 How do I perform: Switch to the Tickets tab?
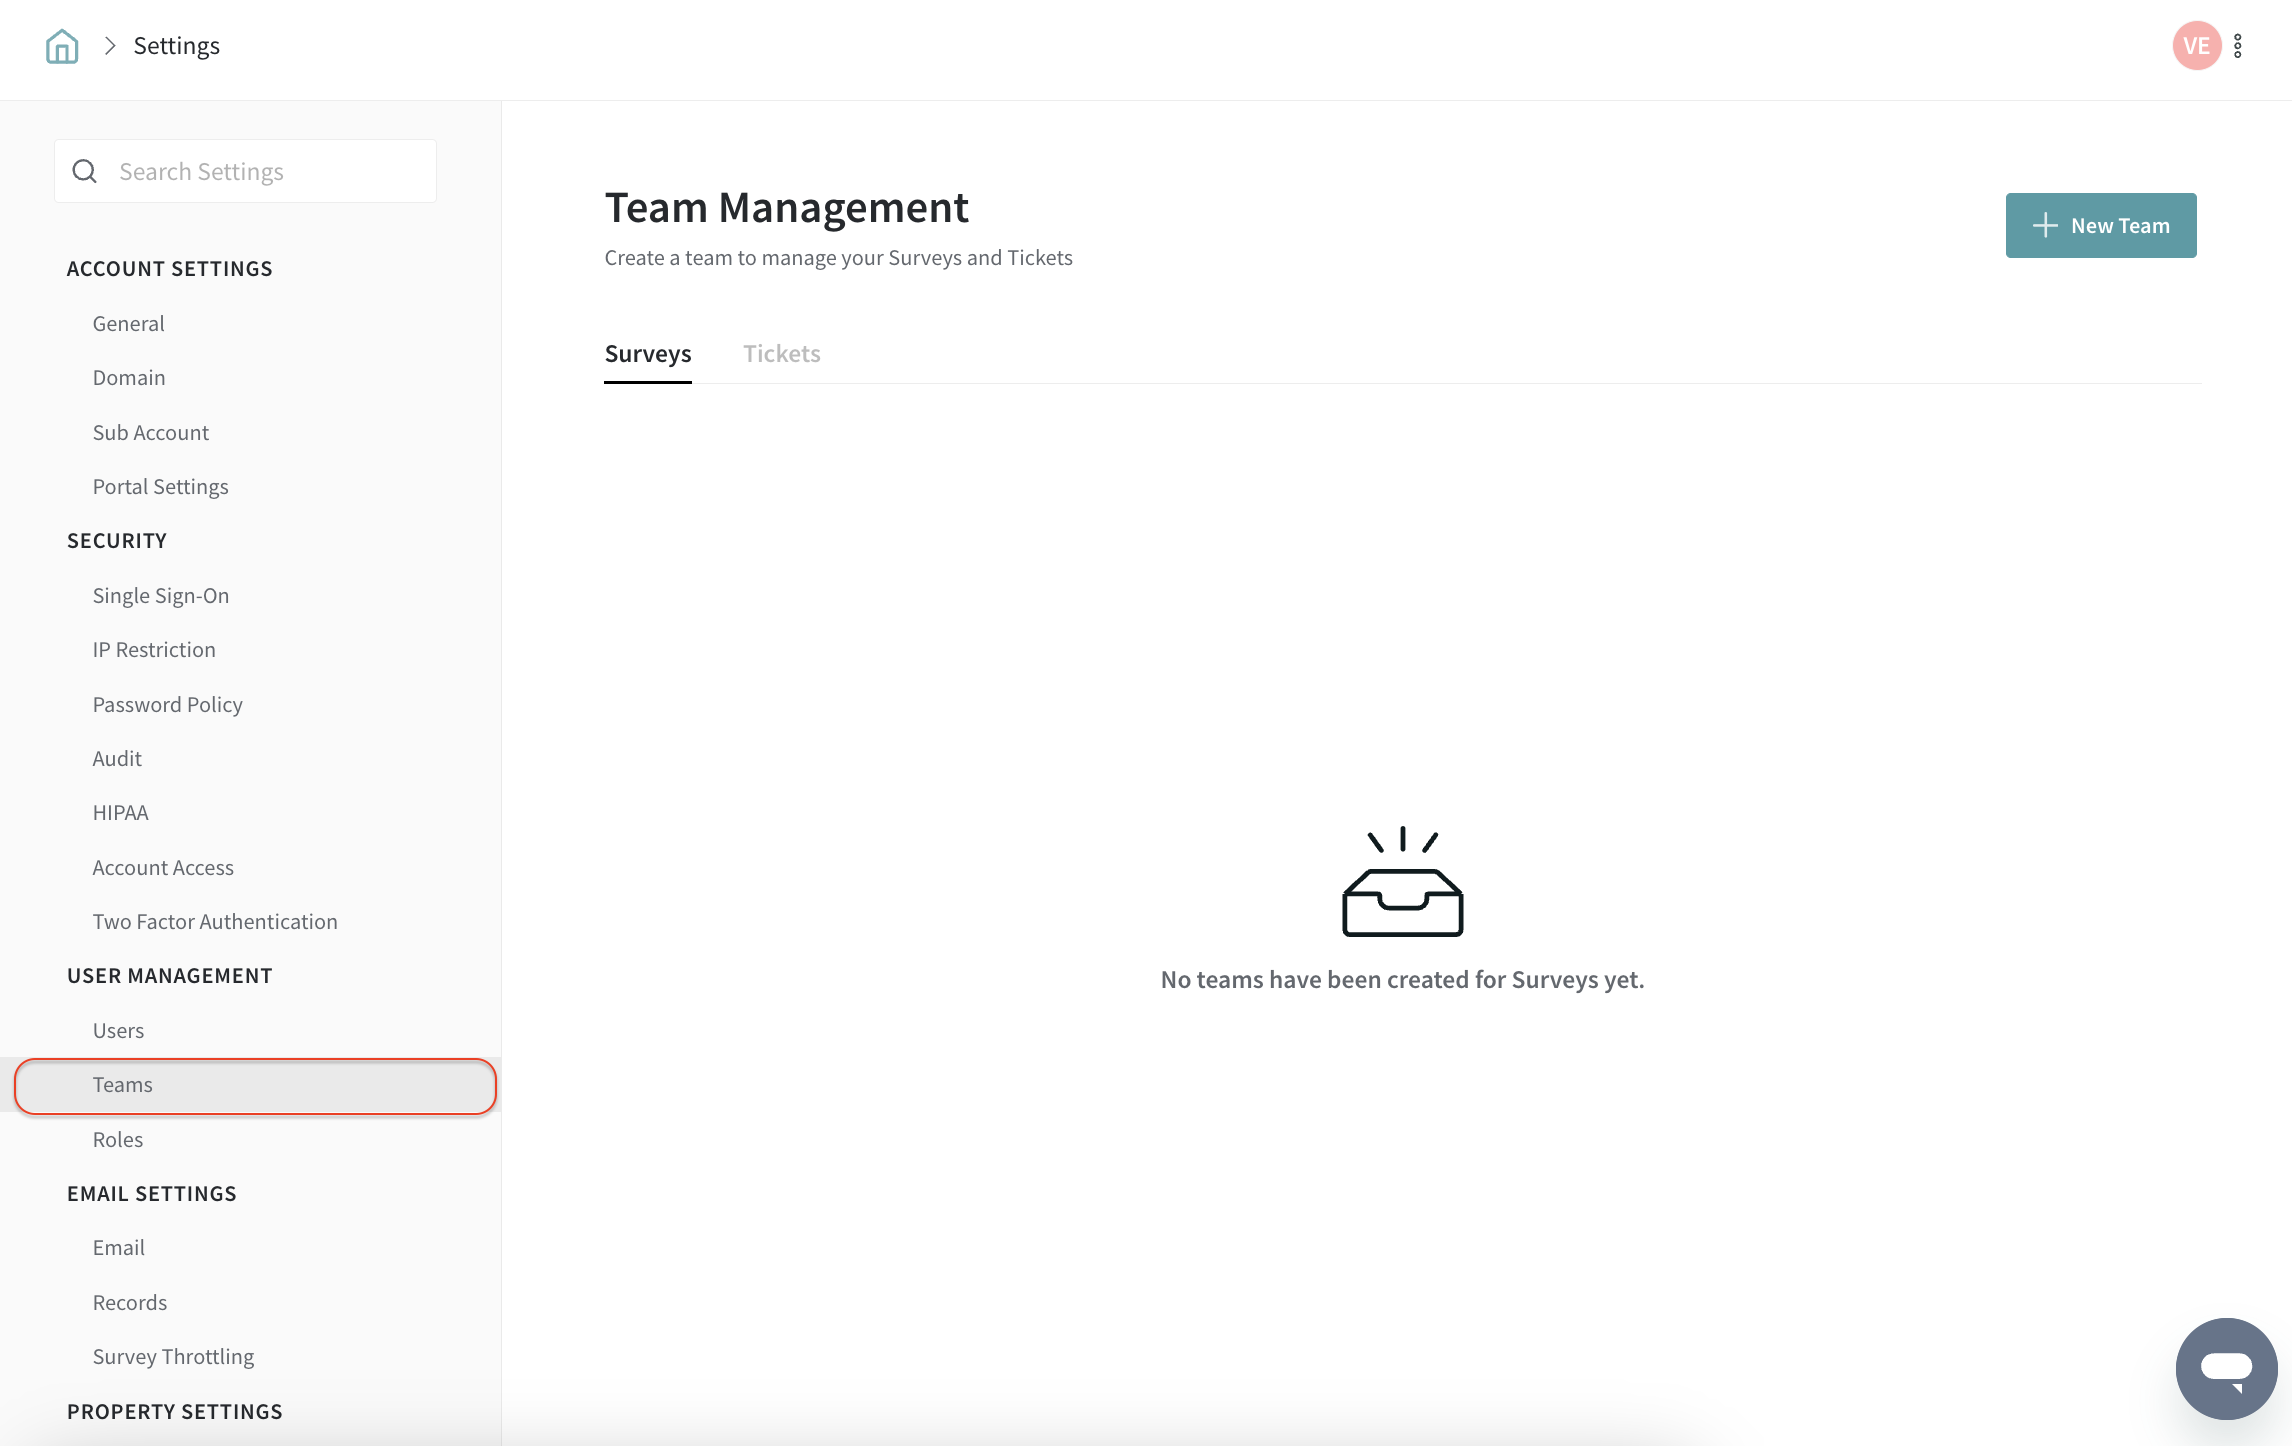coord(781,353)
